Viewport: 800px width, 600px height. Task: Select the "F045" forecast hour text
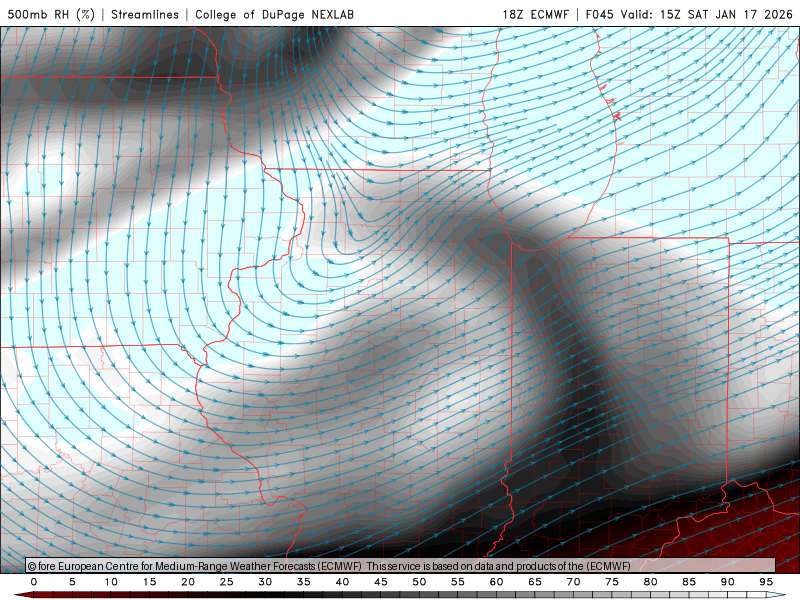pyautogui.click(x=599, y=14)
